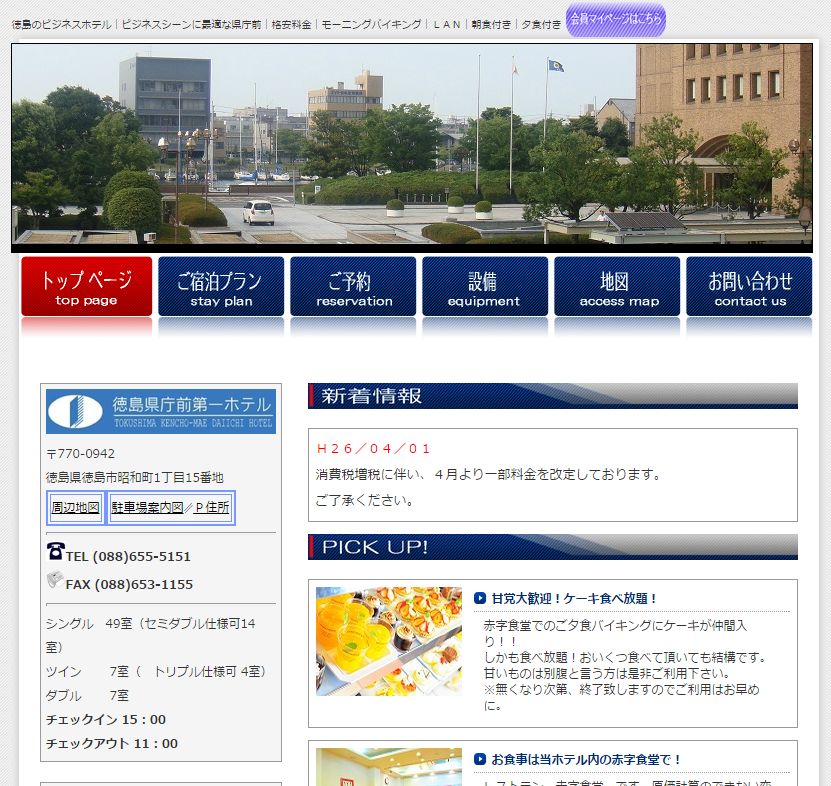
Task: Open the 周辺地図 link
Action: [76, 508]
